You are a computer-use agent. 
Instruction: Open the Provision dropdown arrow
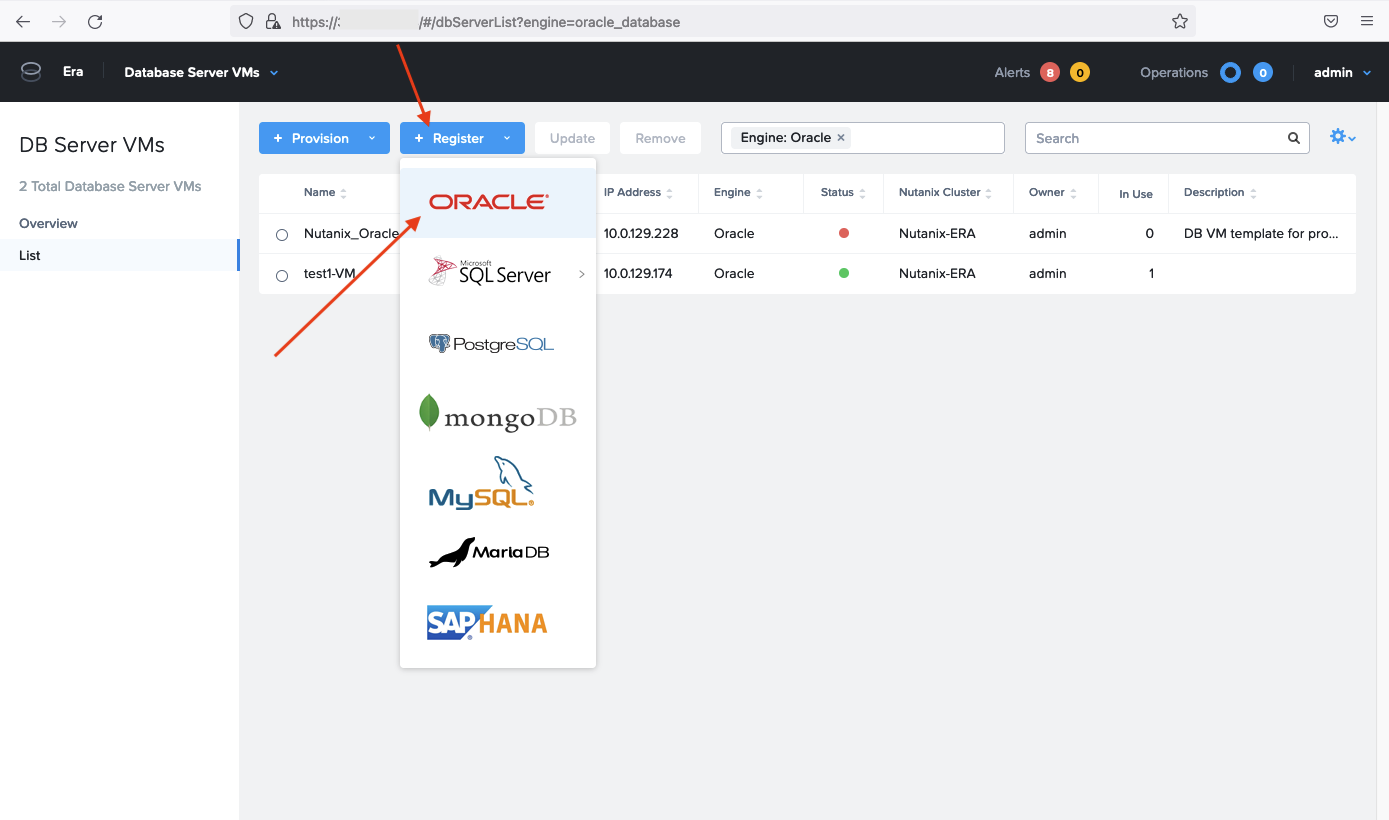click(x=372, y=138)
